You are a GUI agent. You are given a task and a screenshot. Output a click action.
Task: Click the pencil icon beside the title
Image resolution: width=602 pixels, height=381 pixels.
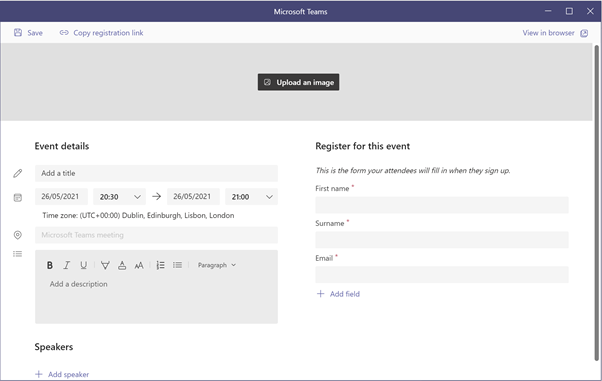coord(18,173)
